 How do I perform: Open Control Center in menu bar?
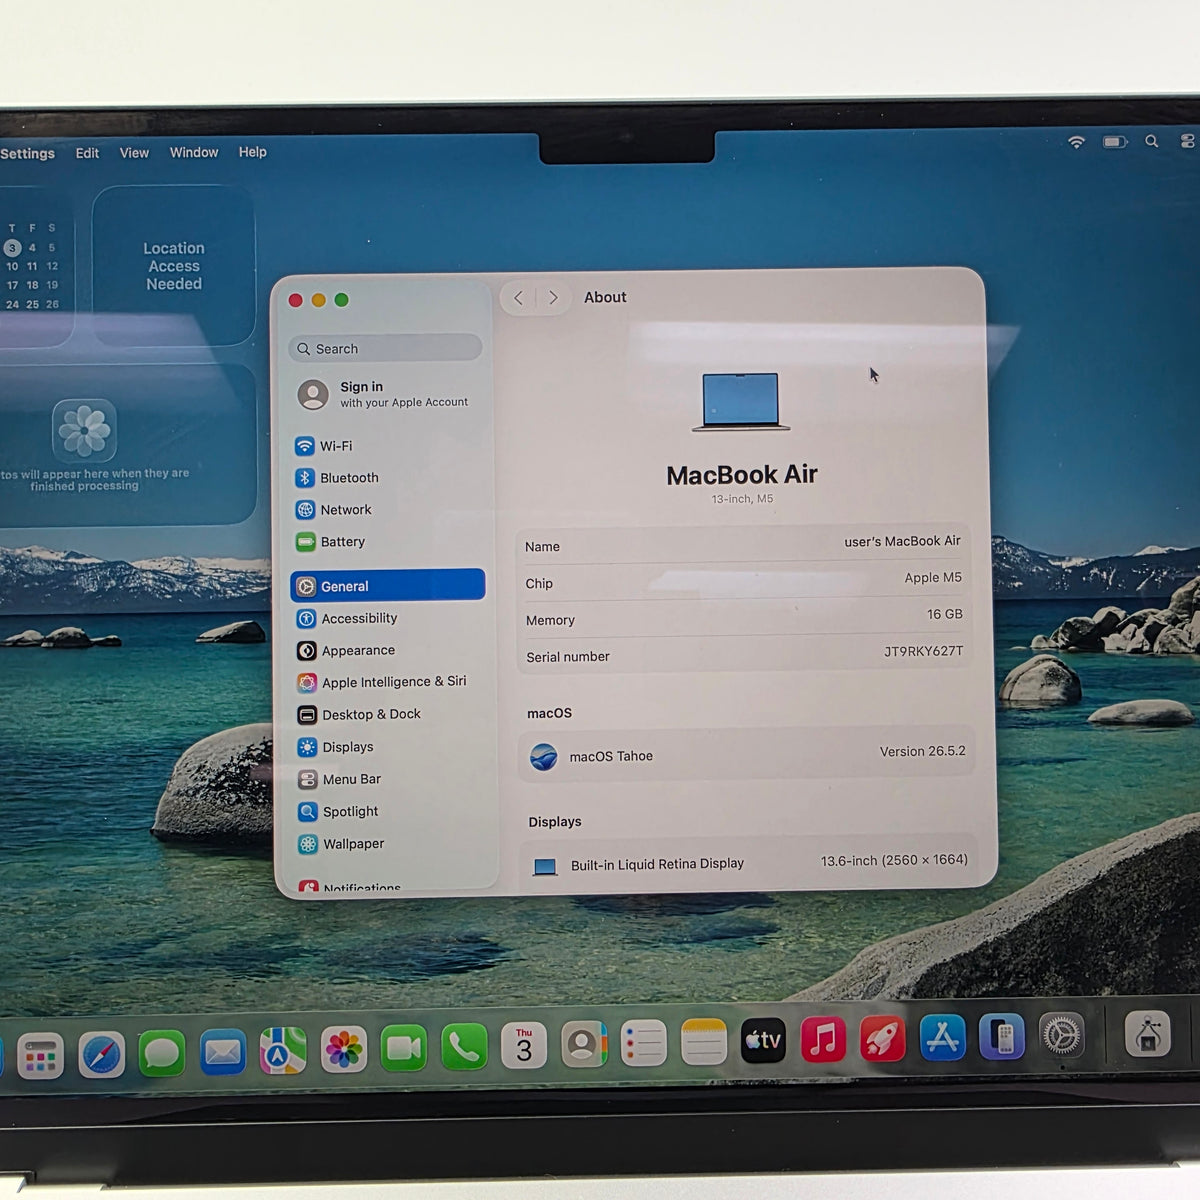click(1187, 141)
